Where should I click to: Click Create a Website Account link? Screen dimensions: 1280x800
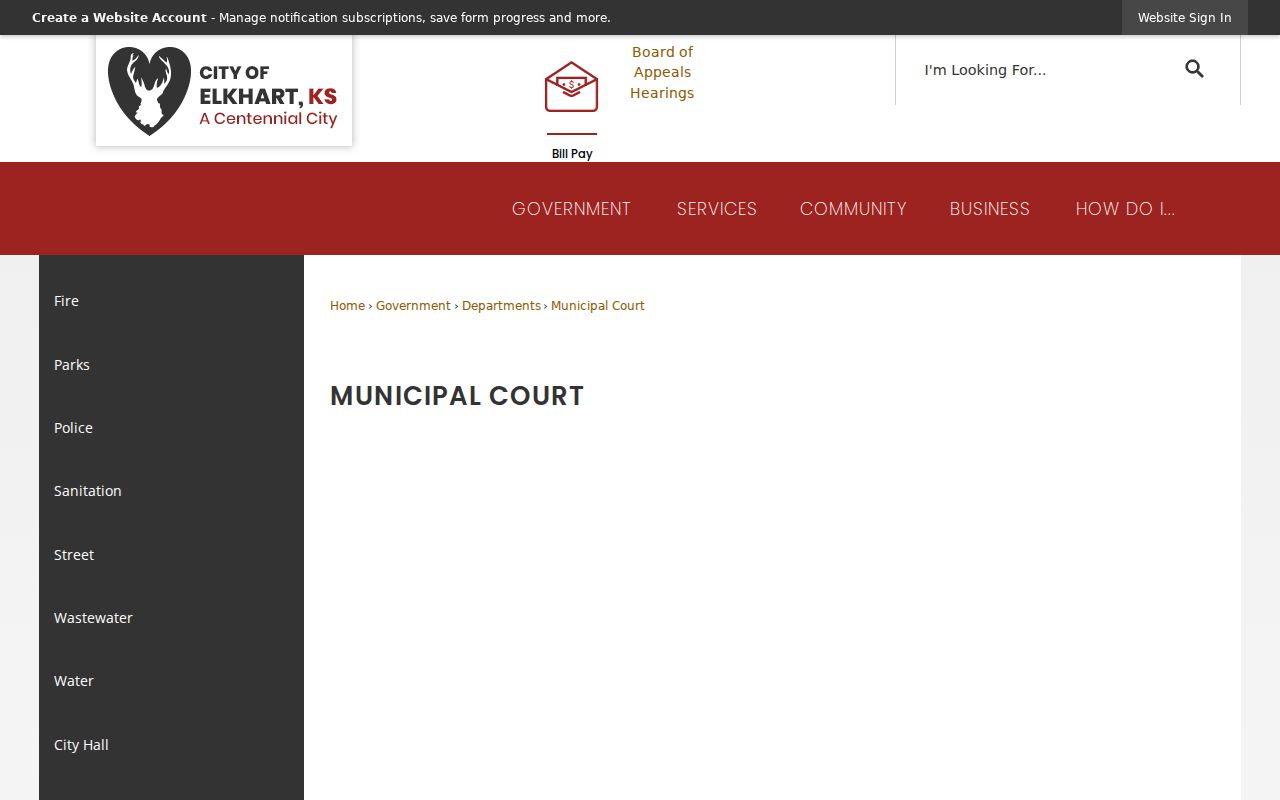pos(119,18)
